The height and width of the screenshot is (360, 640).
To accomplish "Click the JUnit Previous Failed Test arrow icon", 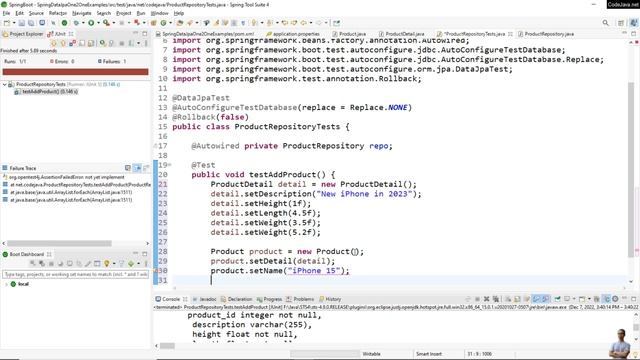I will 63,43.
